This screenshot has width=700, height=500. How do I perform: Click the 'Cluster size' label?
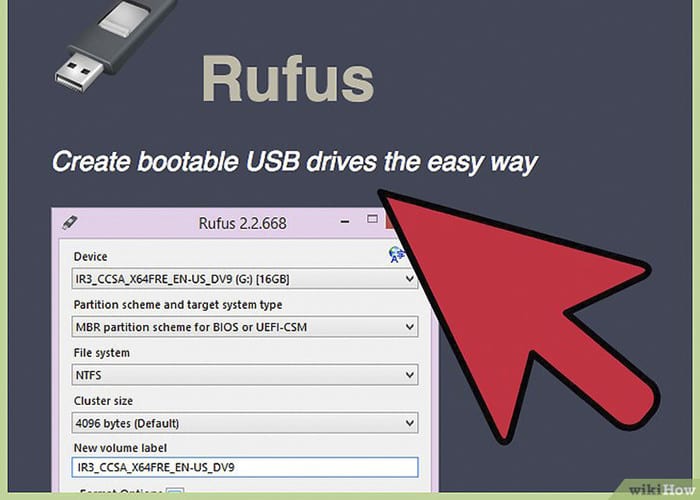coord(103,401)
